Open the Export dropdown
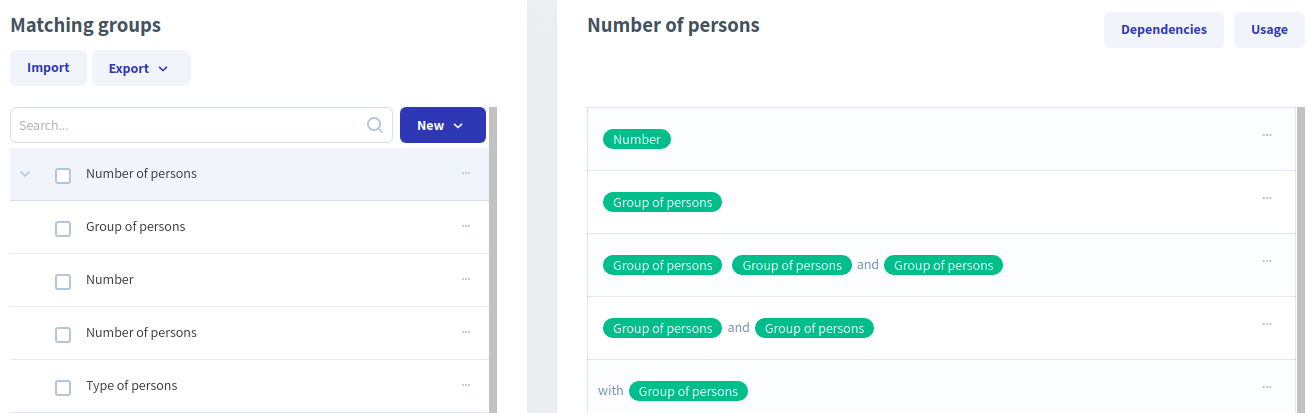 pos(141,68)
